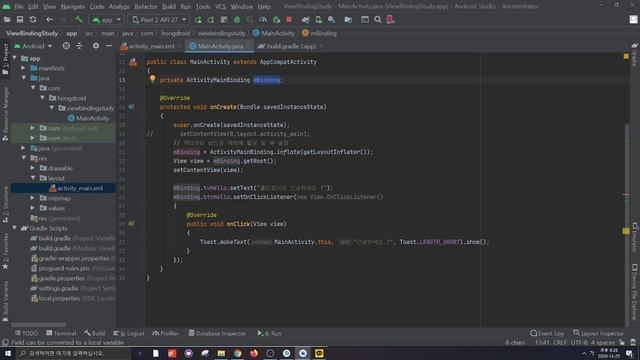Click the Collapse All icon in Project panel

[x=79, y=46]
